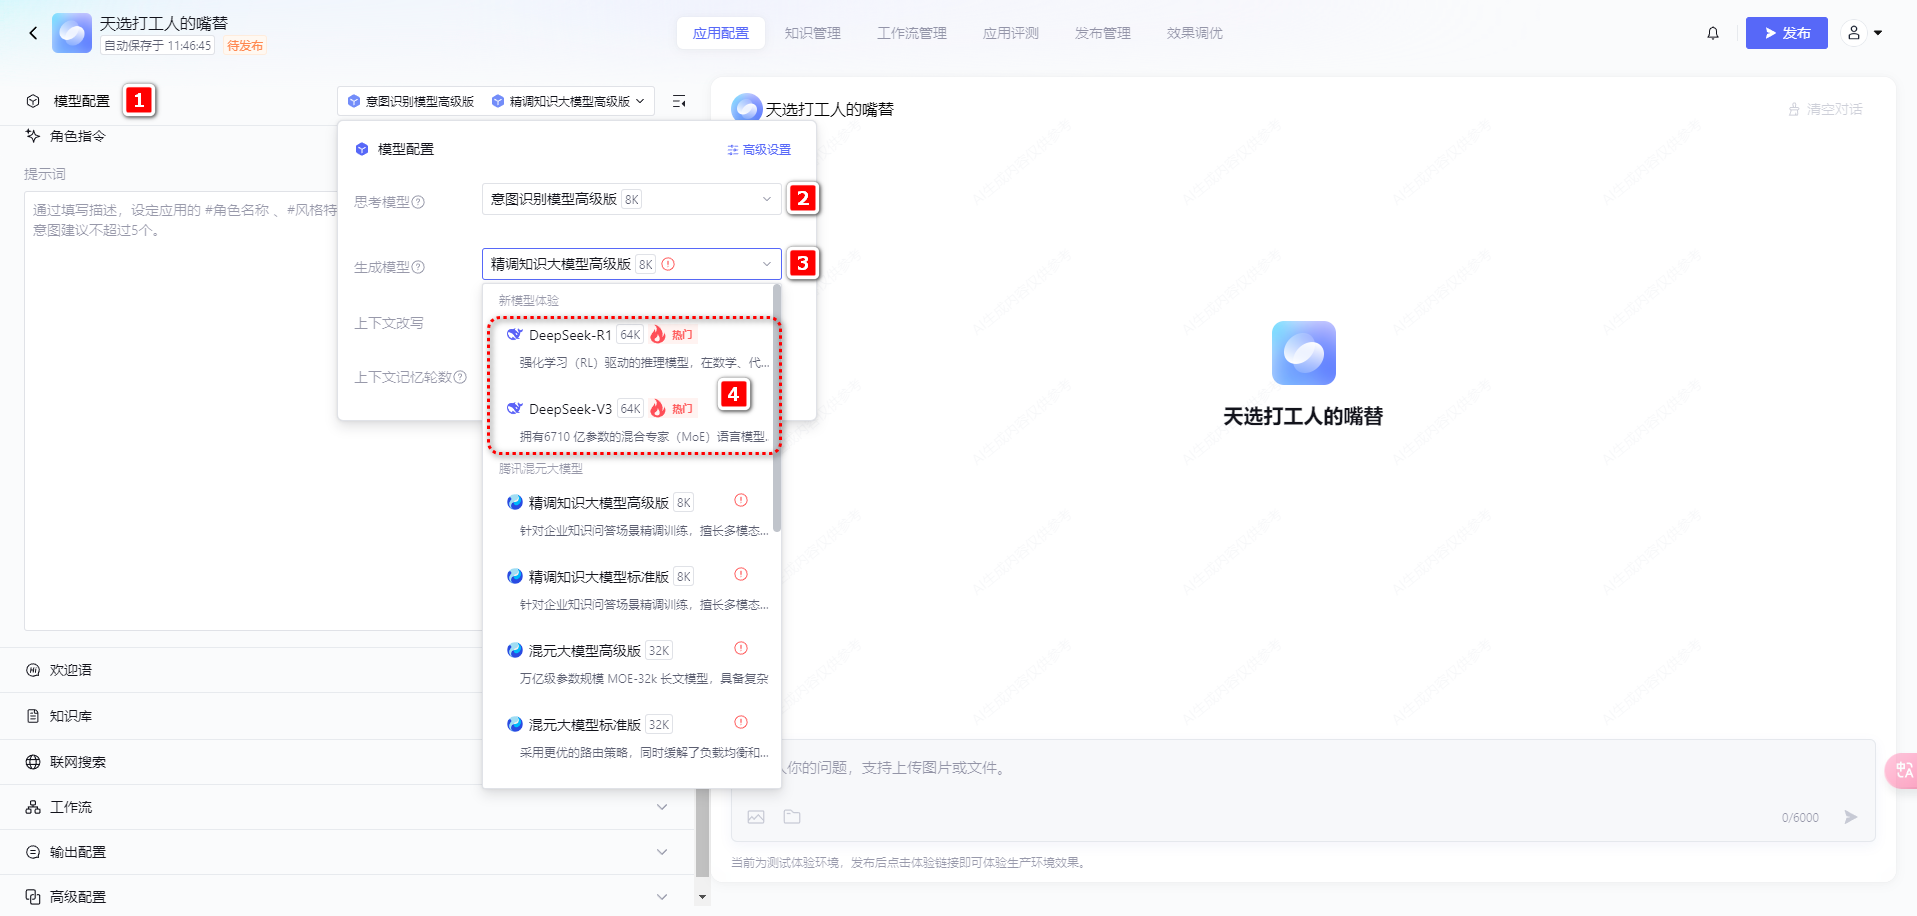Expand the 工作流 section chevron

pos(662,807)
